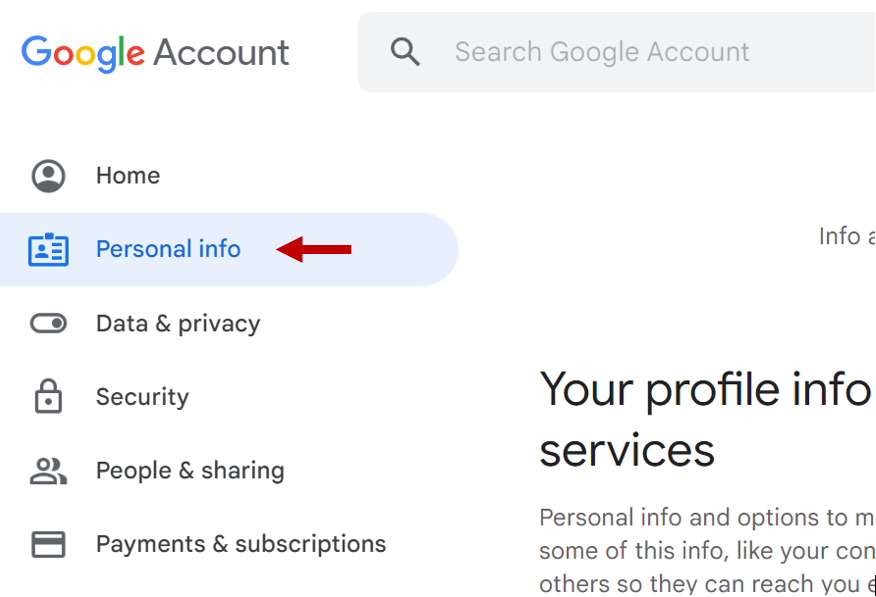The width and height of the screenshot is (876, 597).
Task: Click the Home person-circle icon
Action: click(48, 176)
